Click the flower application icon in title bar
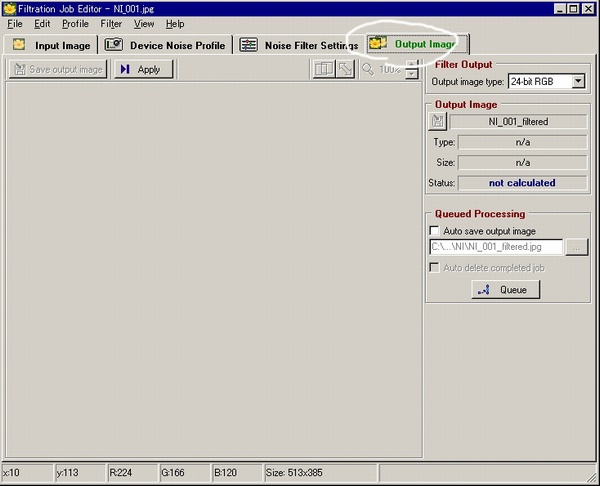The height and width of the screenshot is (486, 600). point(9,8)
